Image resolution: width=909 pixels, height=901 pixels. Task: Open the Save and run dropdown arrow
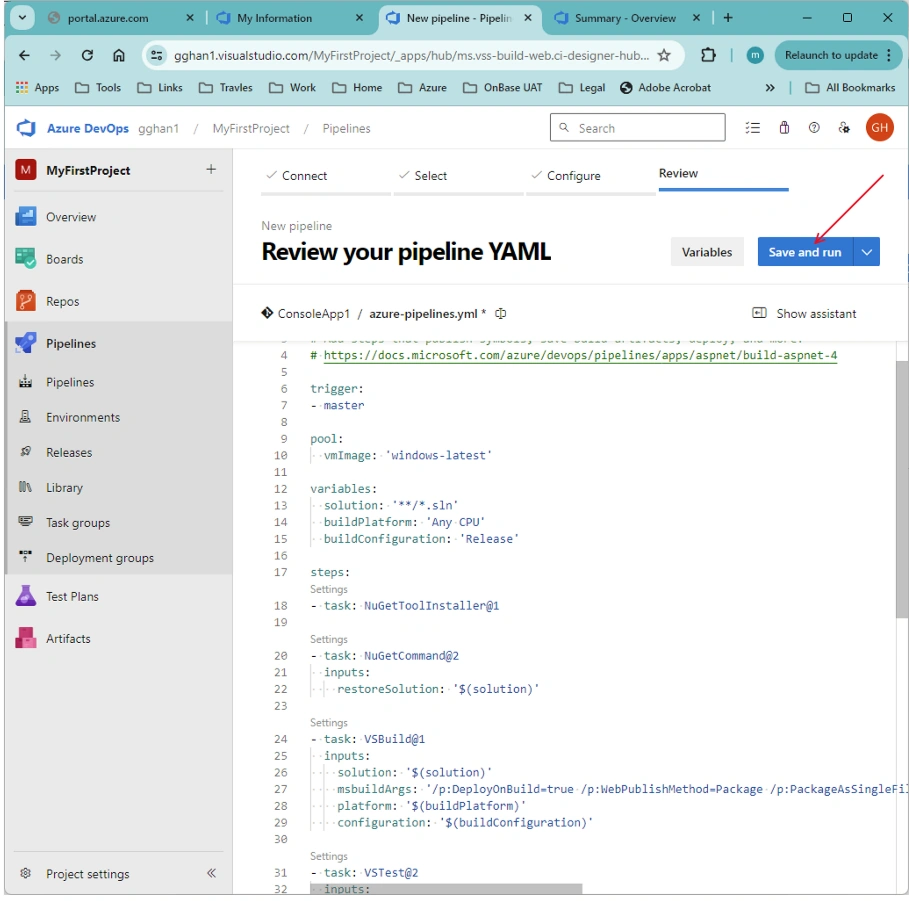[x=867, y=252]
